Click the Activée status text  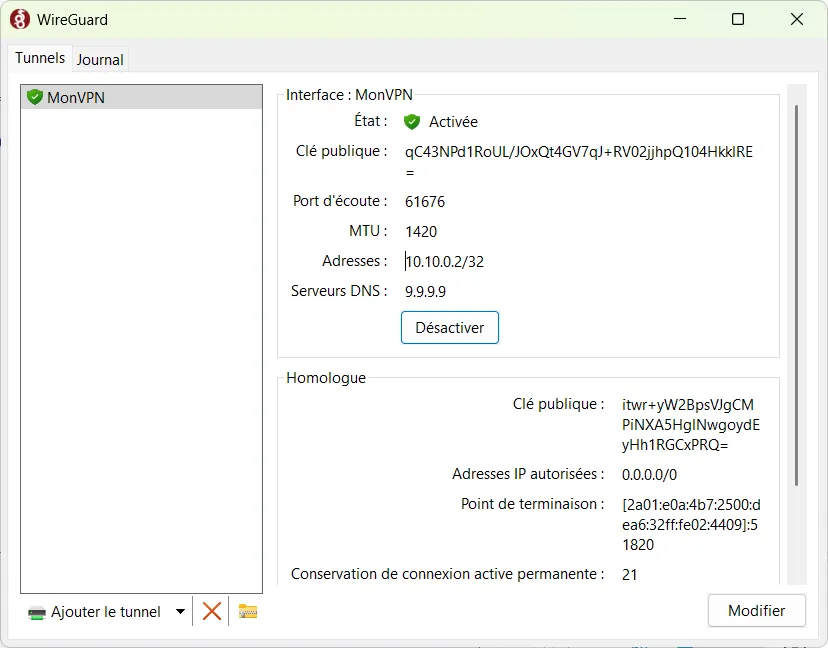(x=453, y=122)
